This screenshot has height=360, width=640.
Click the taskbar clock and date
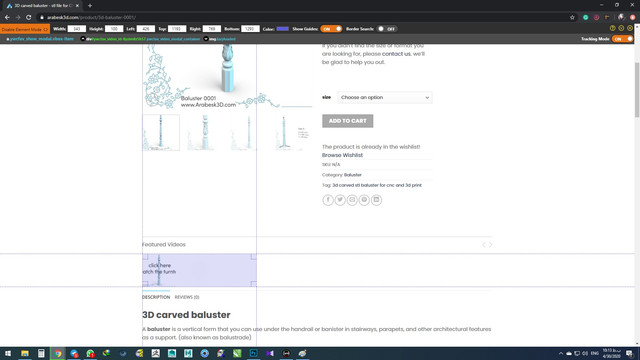pyautogui.click(x=611, y=353)
